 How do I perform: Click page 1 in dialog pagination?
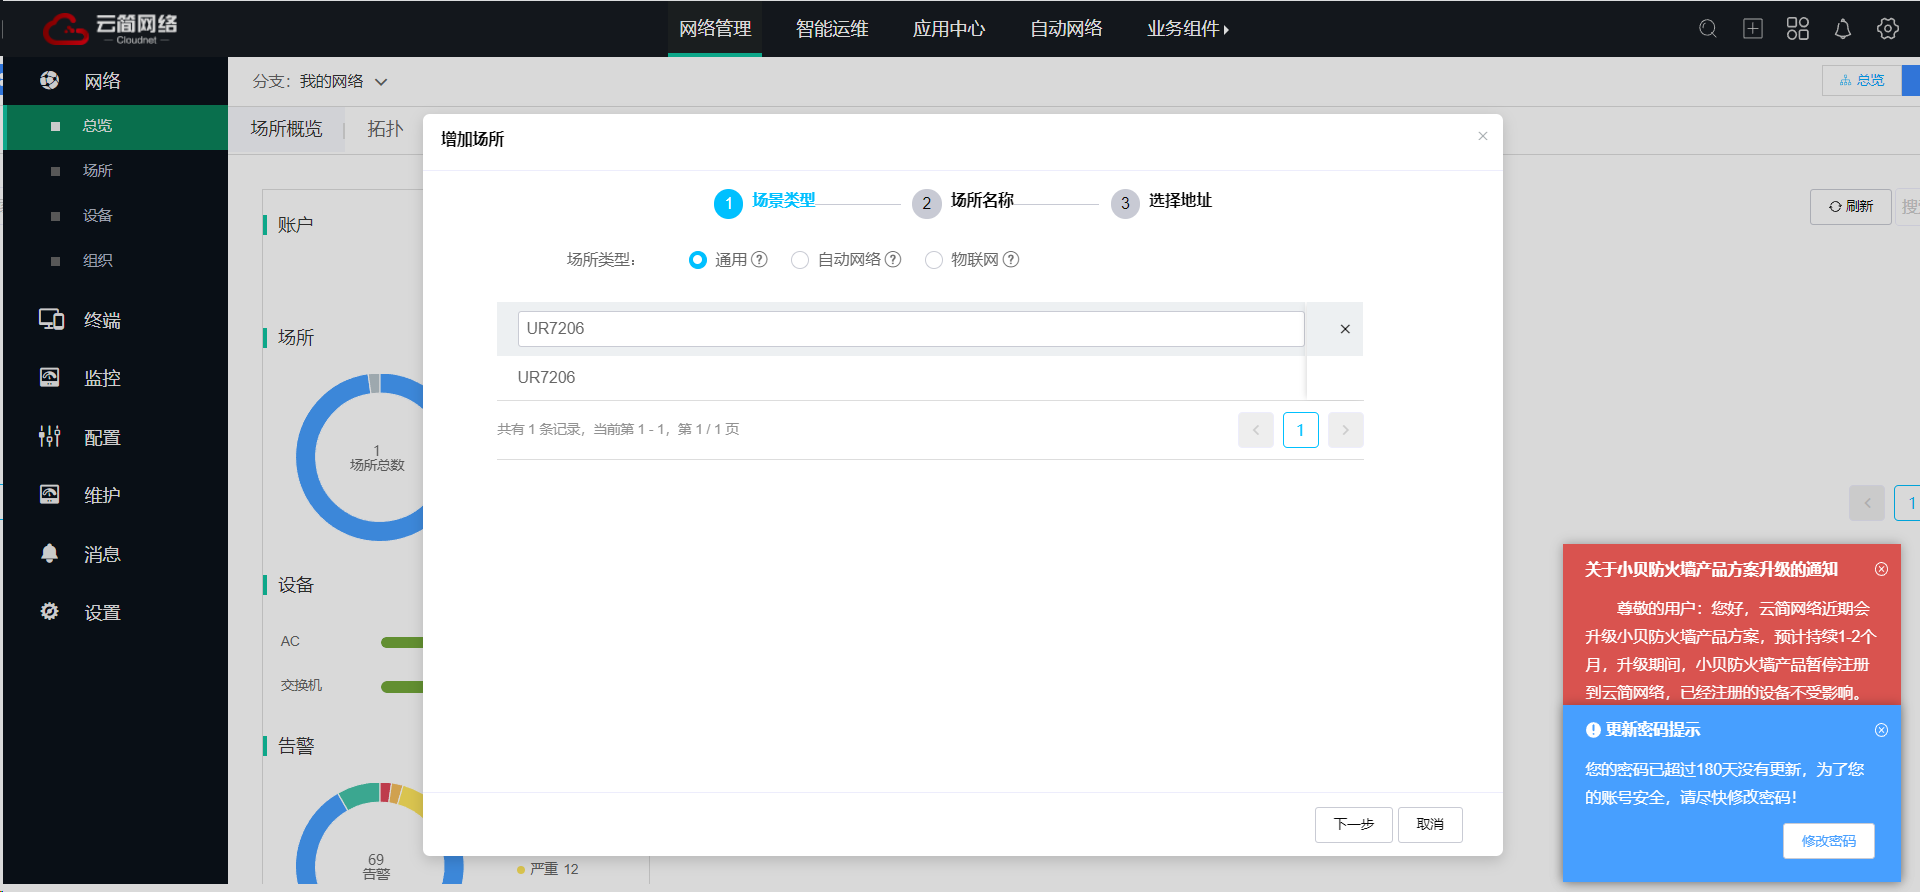click(x=1301, y=430)
